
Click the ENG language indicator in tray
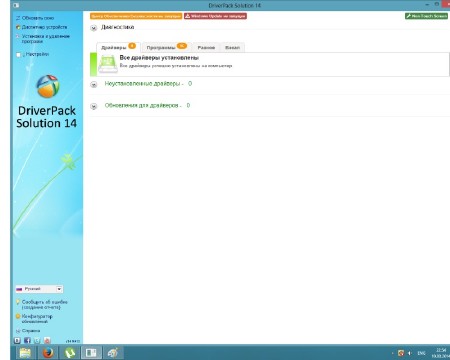(421, 353)
